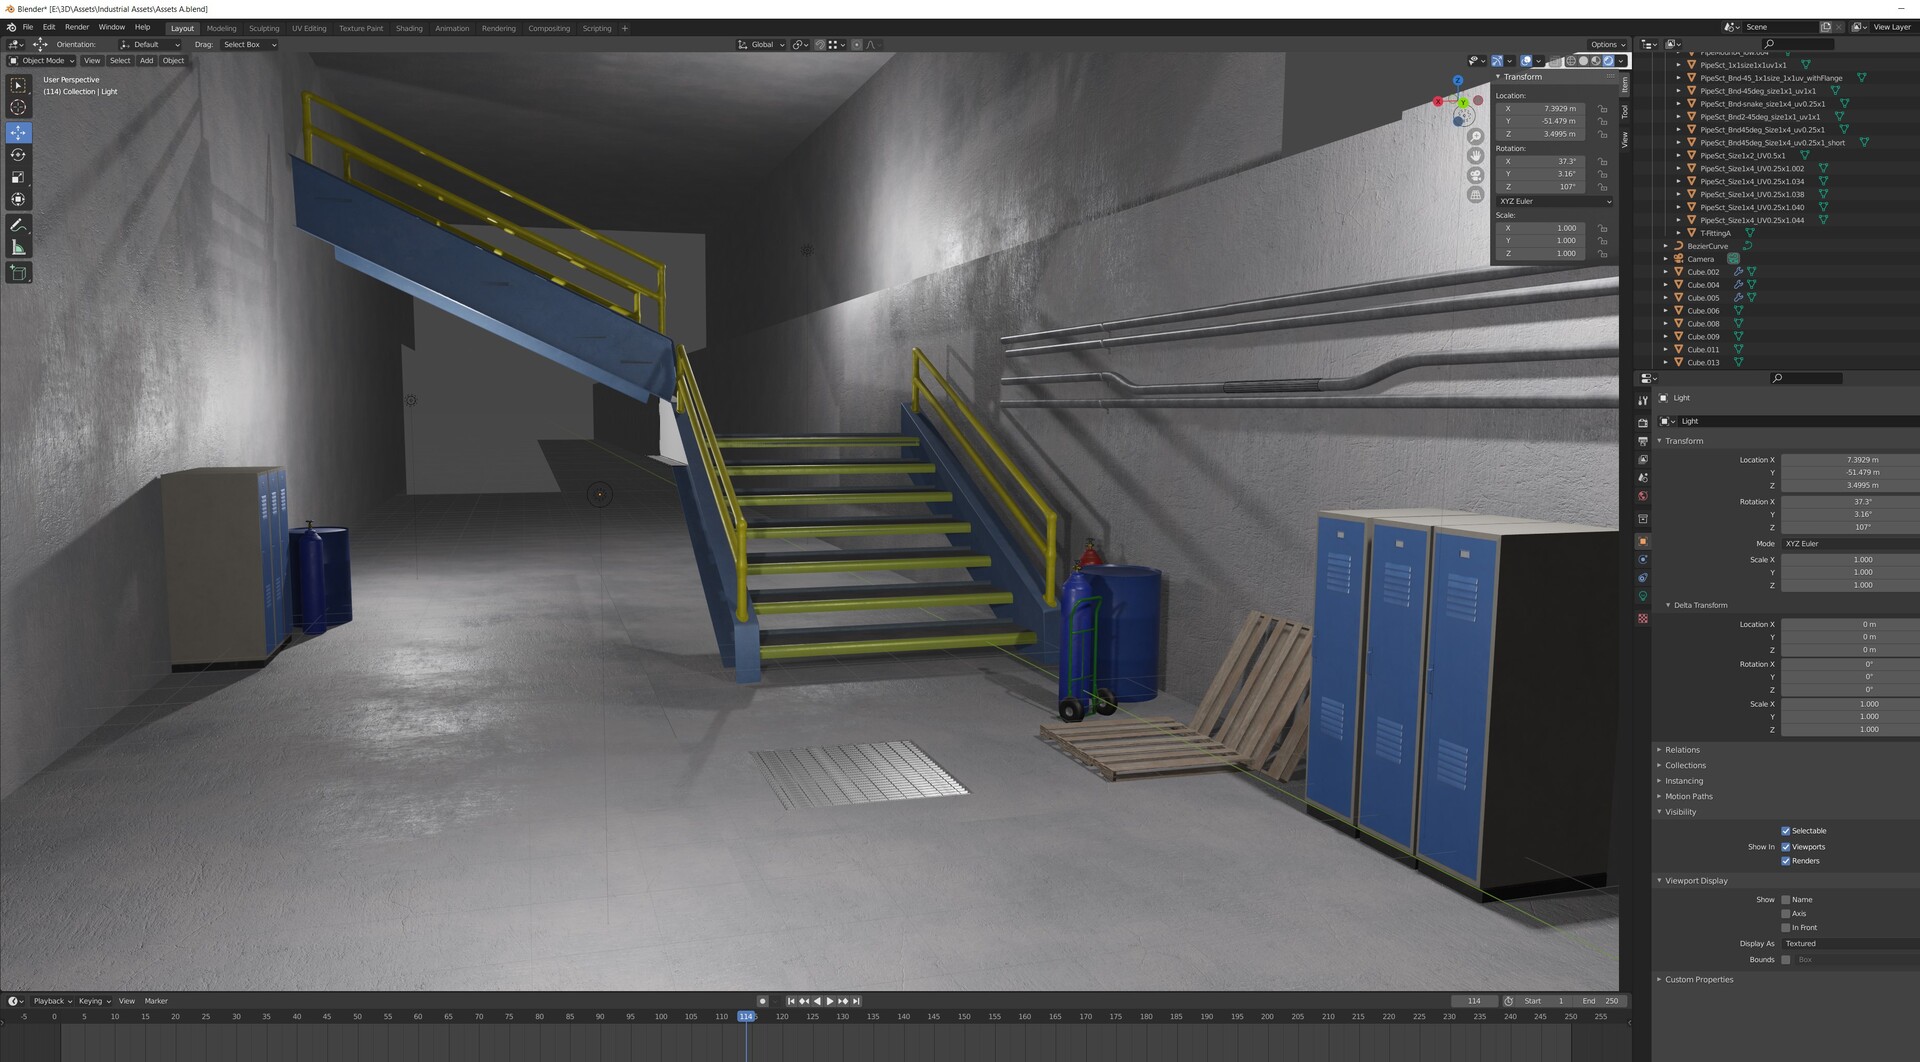This screenshot has height=1062, width=1920.
Task: Switch to the Shading workspace tab
Action: click(x=409, y=29)
